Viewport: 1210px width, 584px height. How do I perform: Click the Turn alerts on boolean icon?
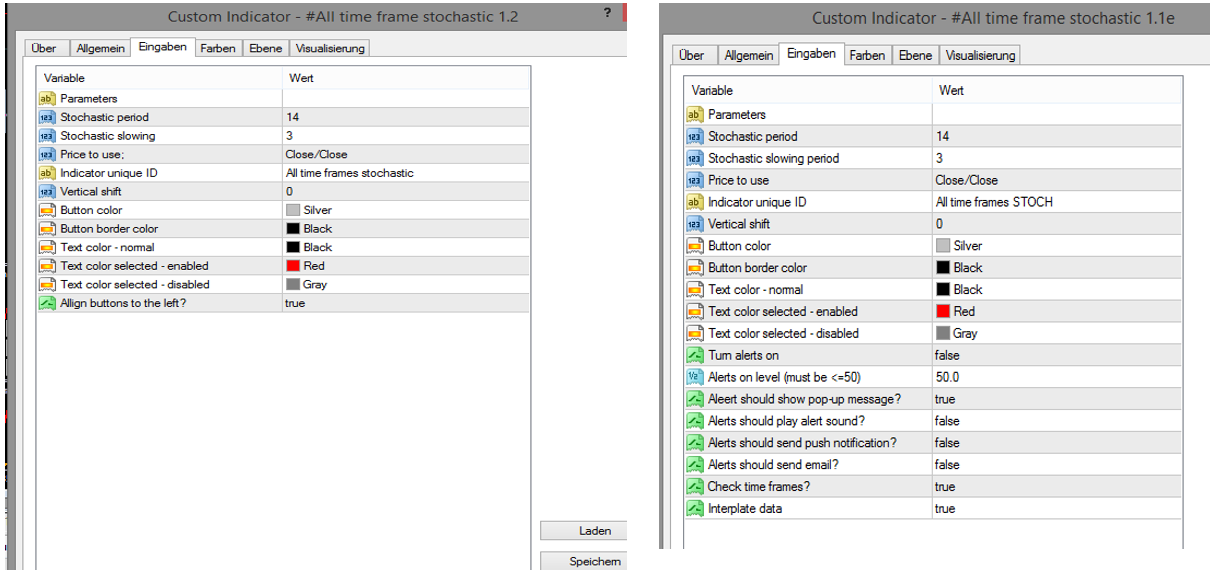click(695, 356)
